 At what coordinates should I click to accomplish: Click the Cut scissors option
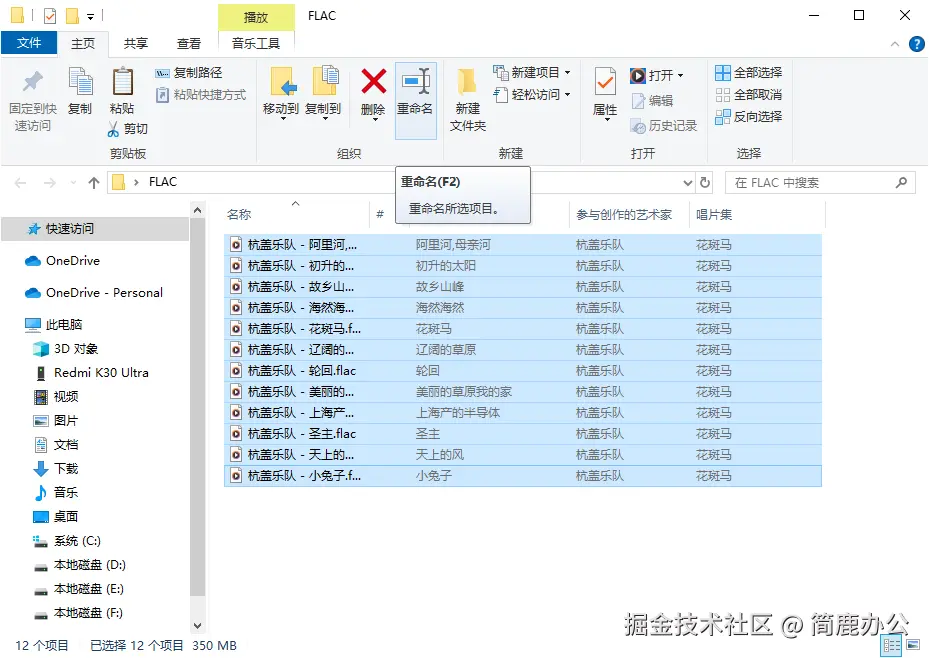[127, 129]
